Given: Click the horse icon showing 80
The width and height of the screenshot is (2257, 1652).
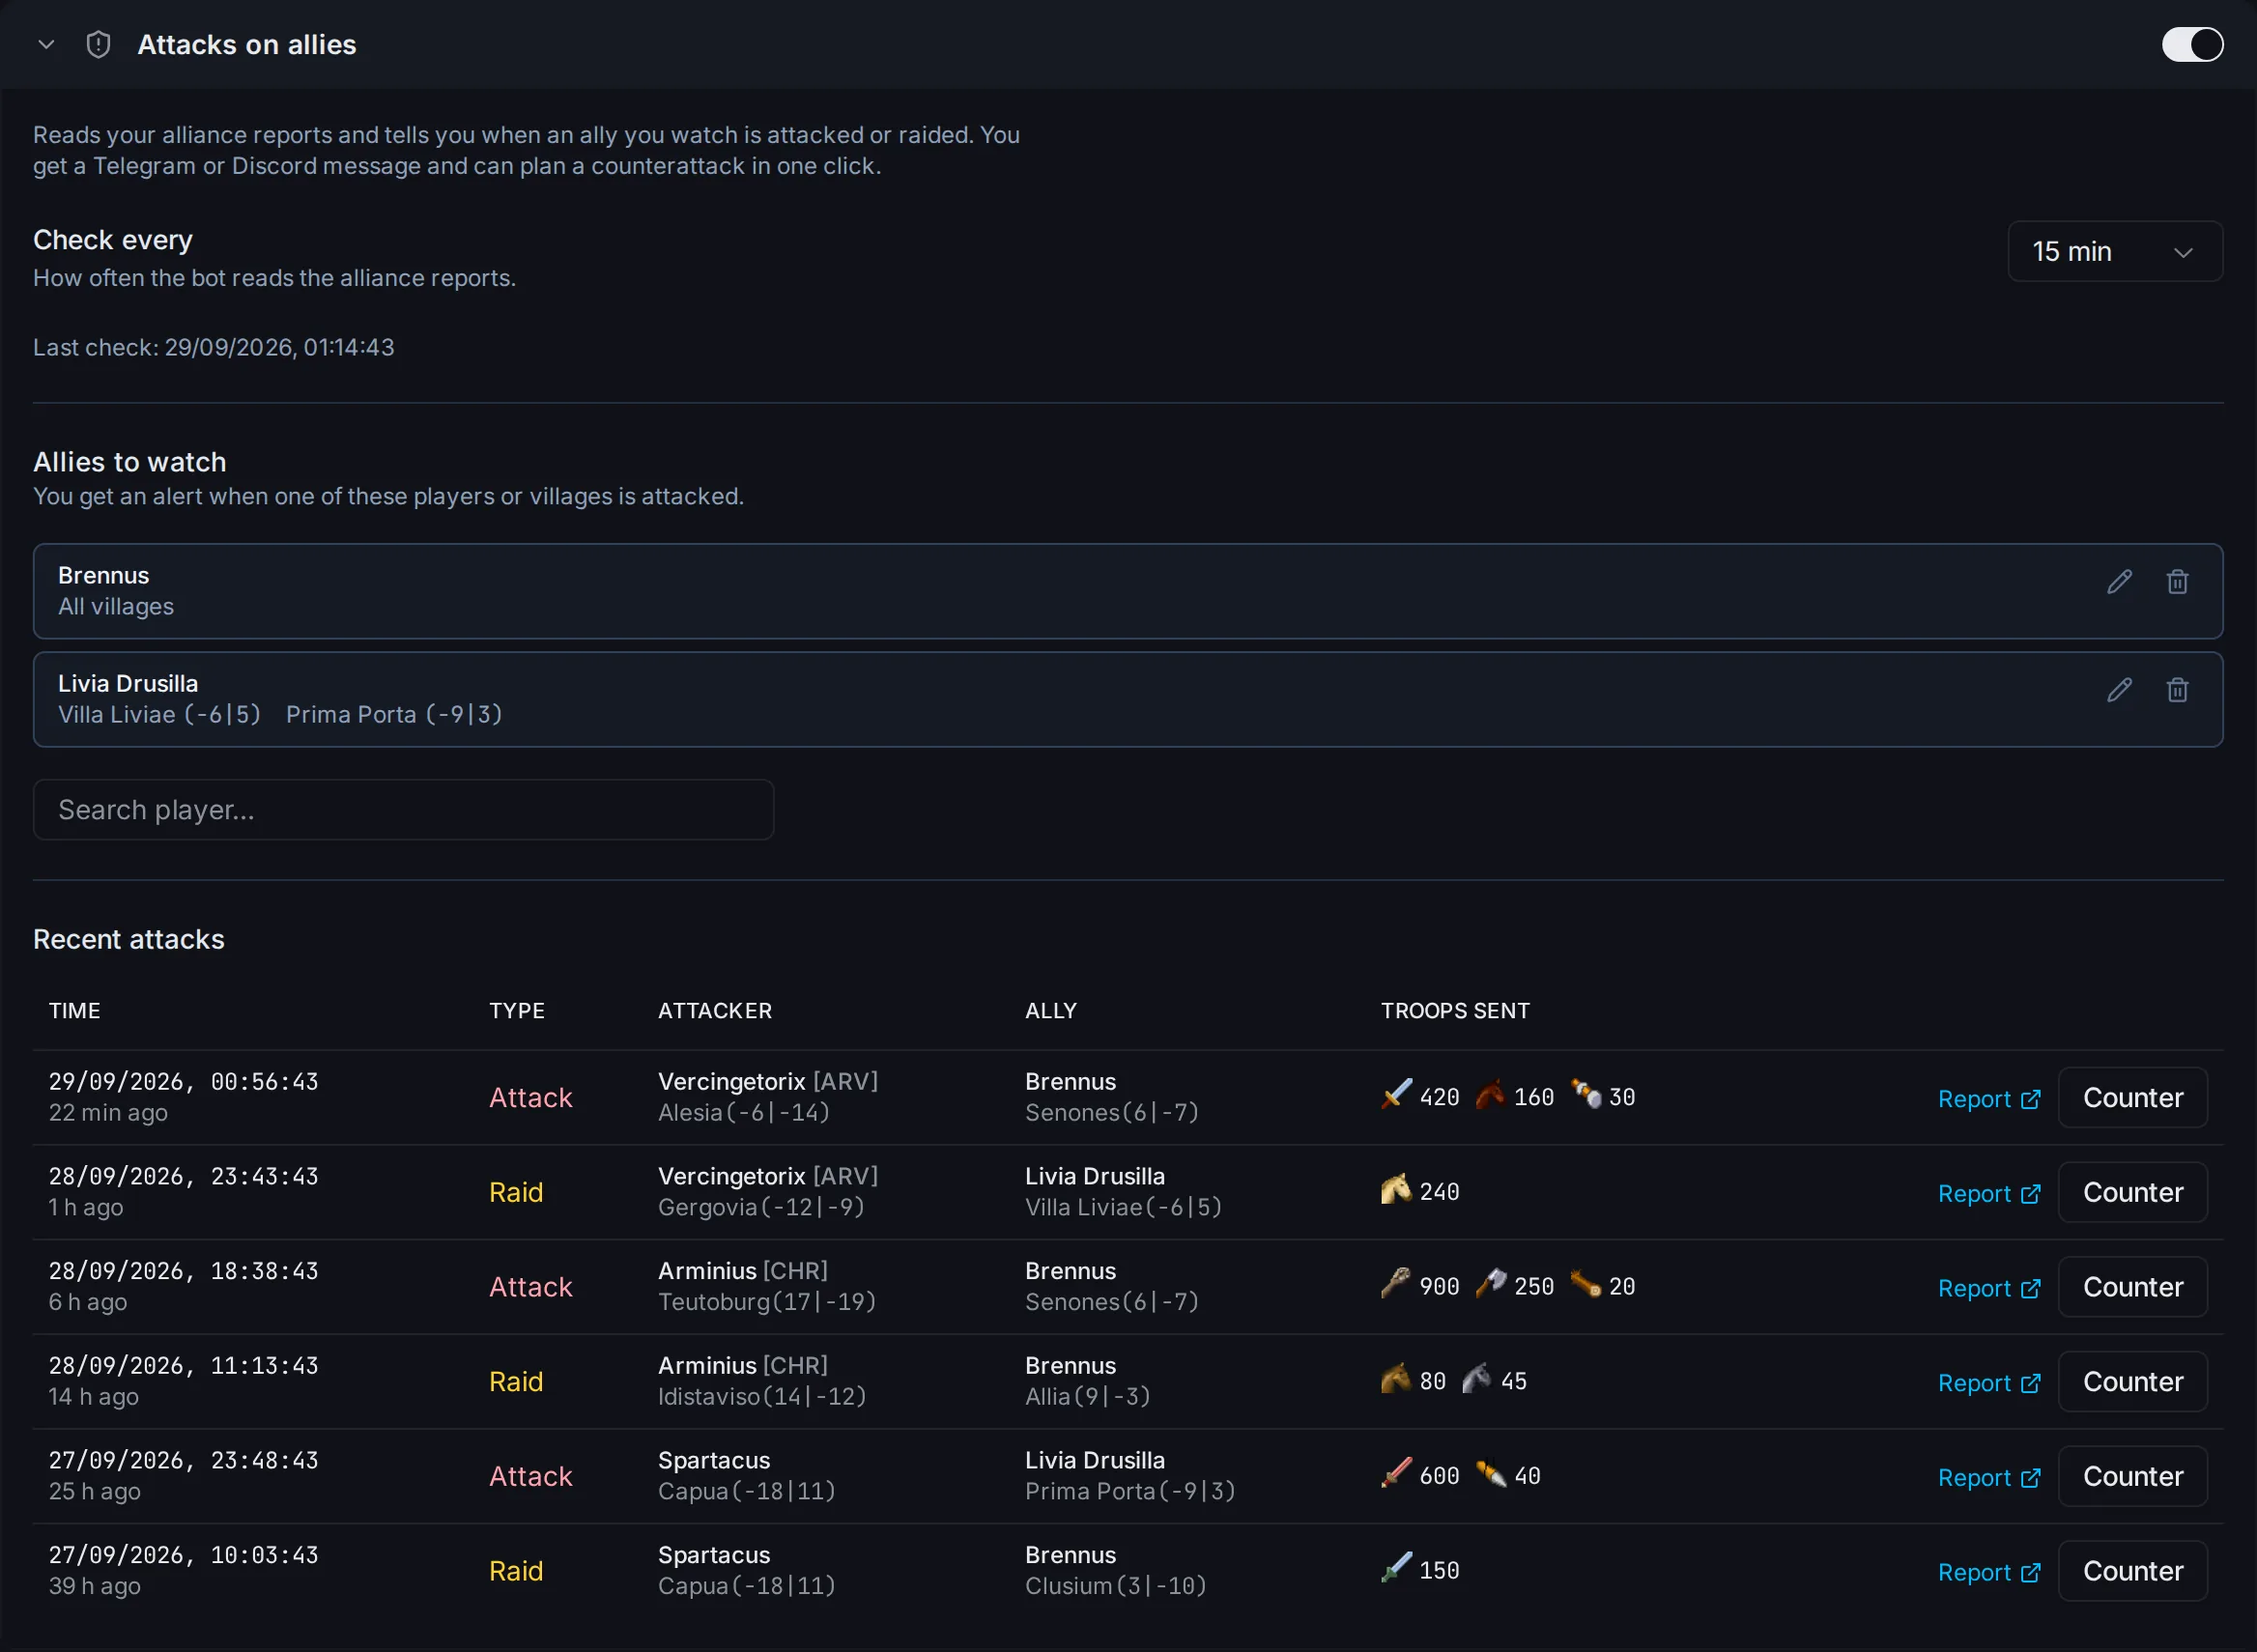Looking at the screenshot, I should coord(1396,1378).
